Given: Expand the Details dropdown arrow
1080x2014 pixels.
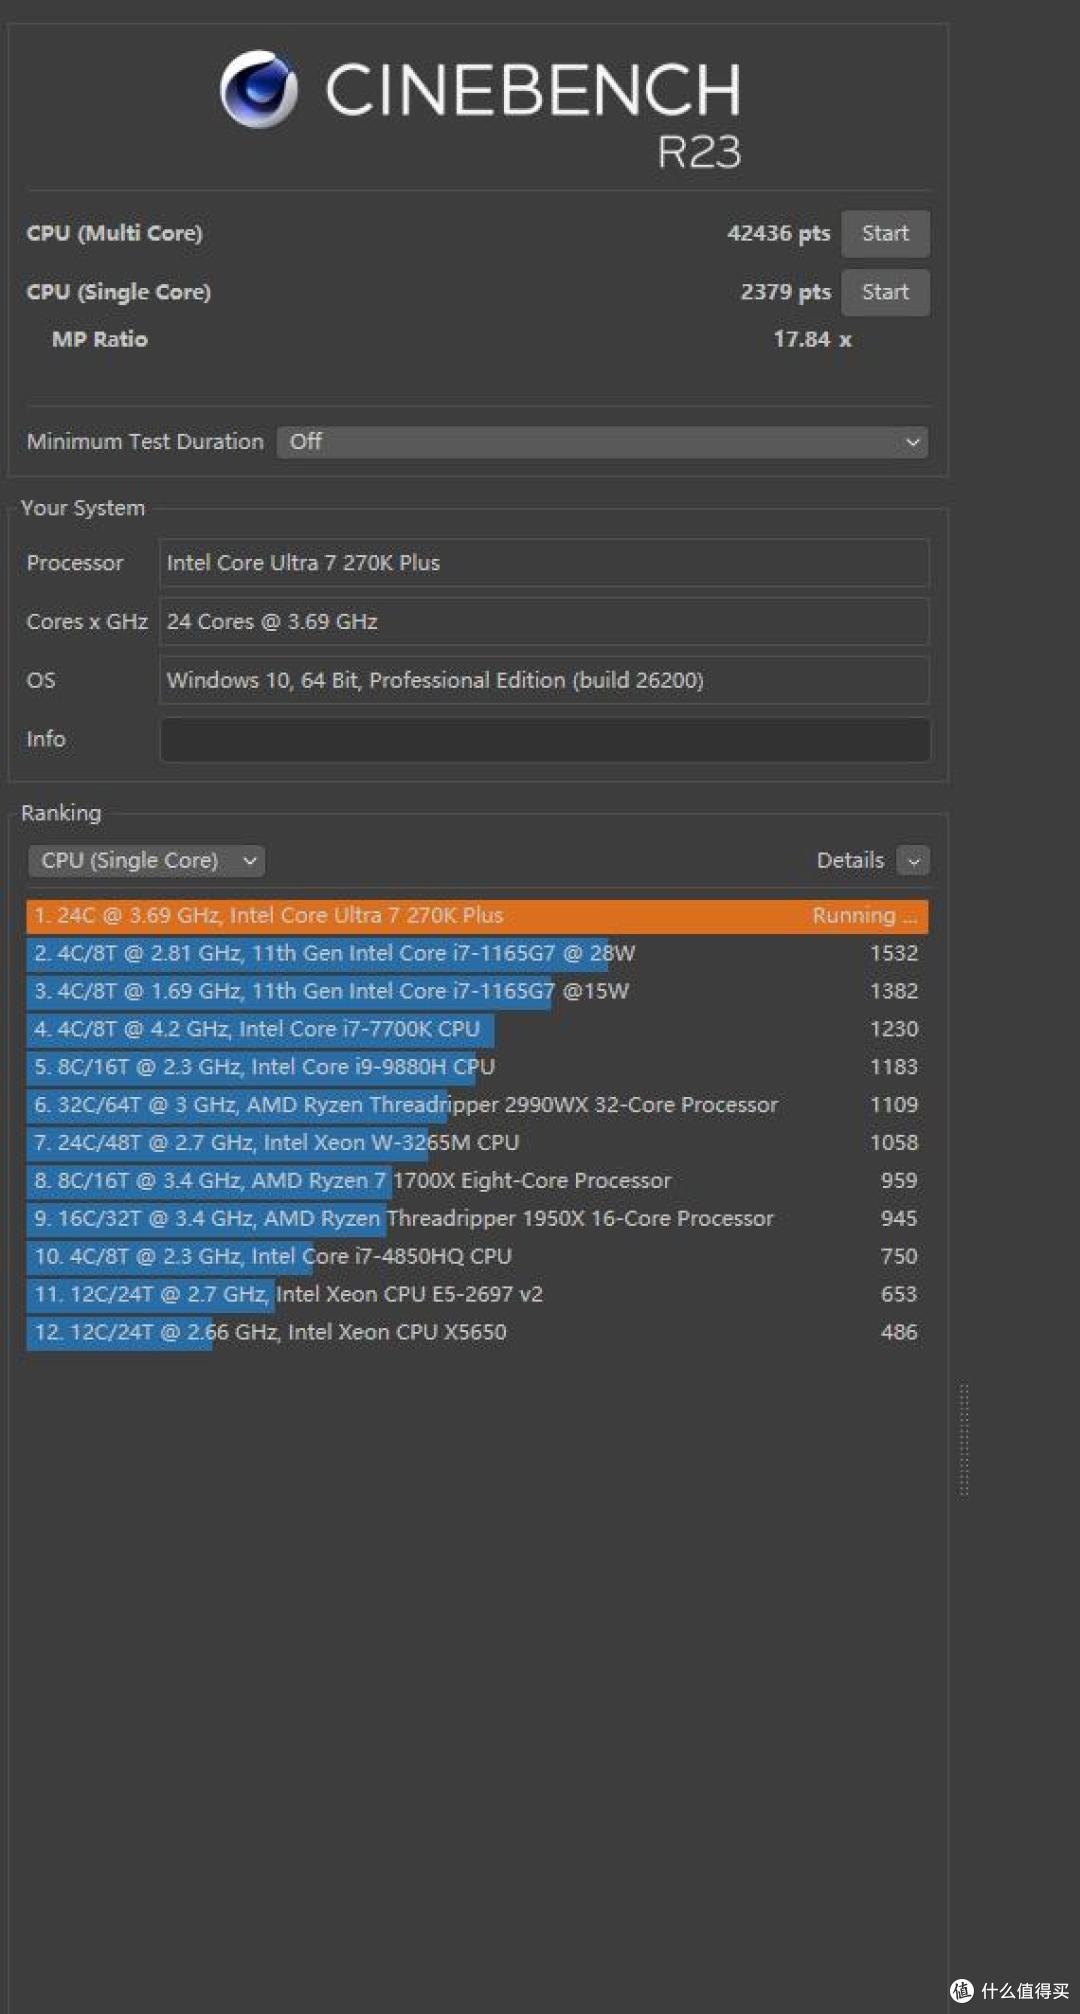Looking at the screenshot, I should pyautogui.click(x=913, y=861).
